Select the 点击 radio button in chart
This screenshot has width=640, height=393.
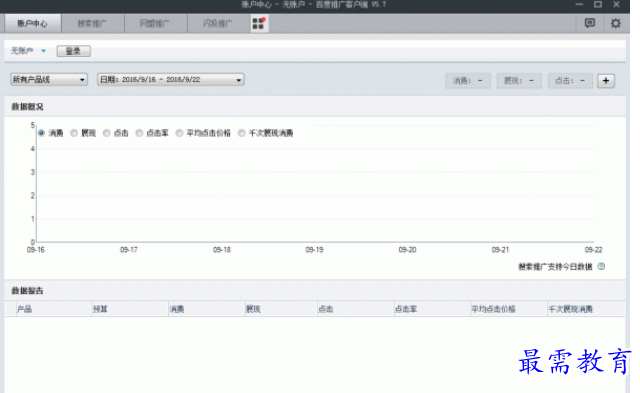point(107,133)
